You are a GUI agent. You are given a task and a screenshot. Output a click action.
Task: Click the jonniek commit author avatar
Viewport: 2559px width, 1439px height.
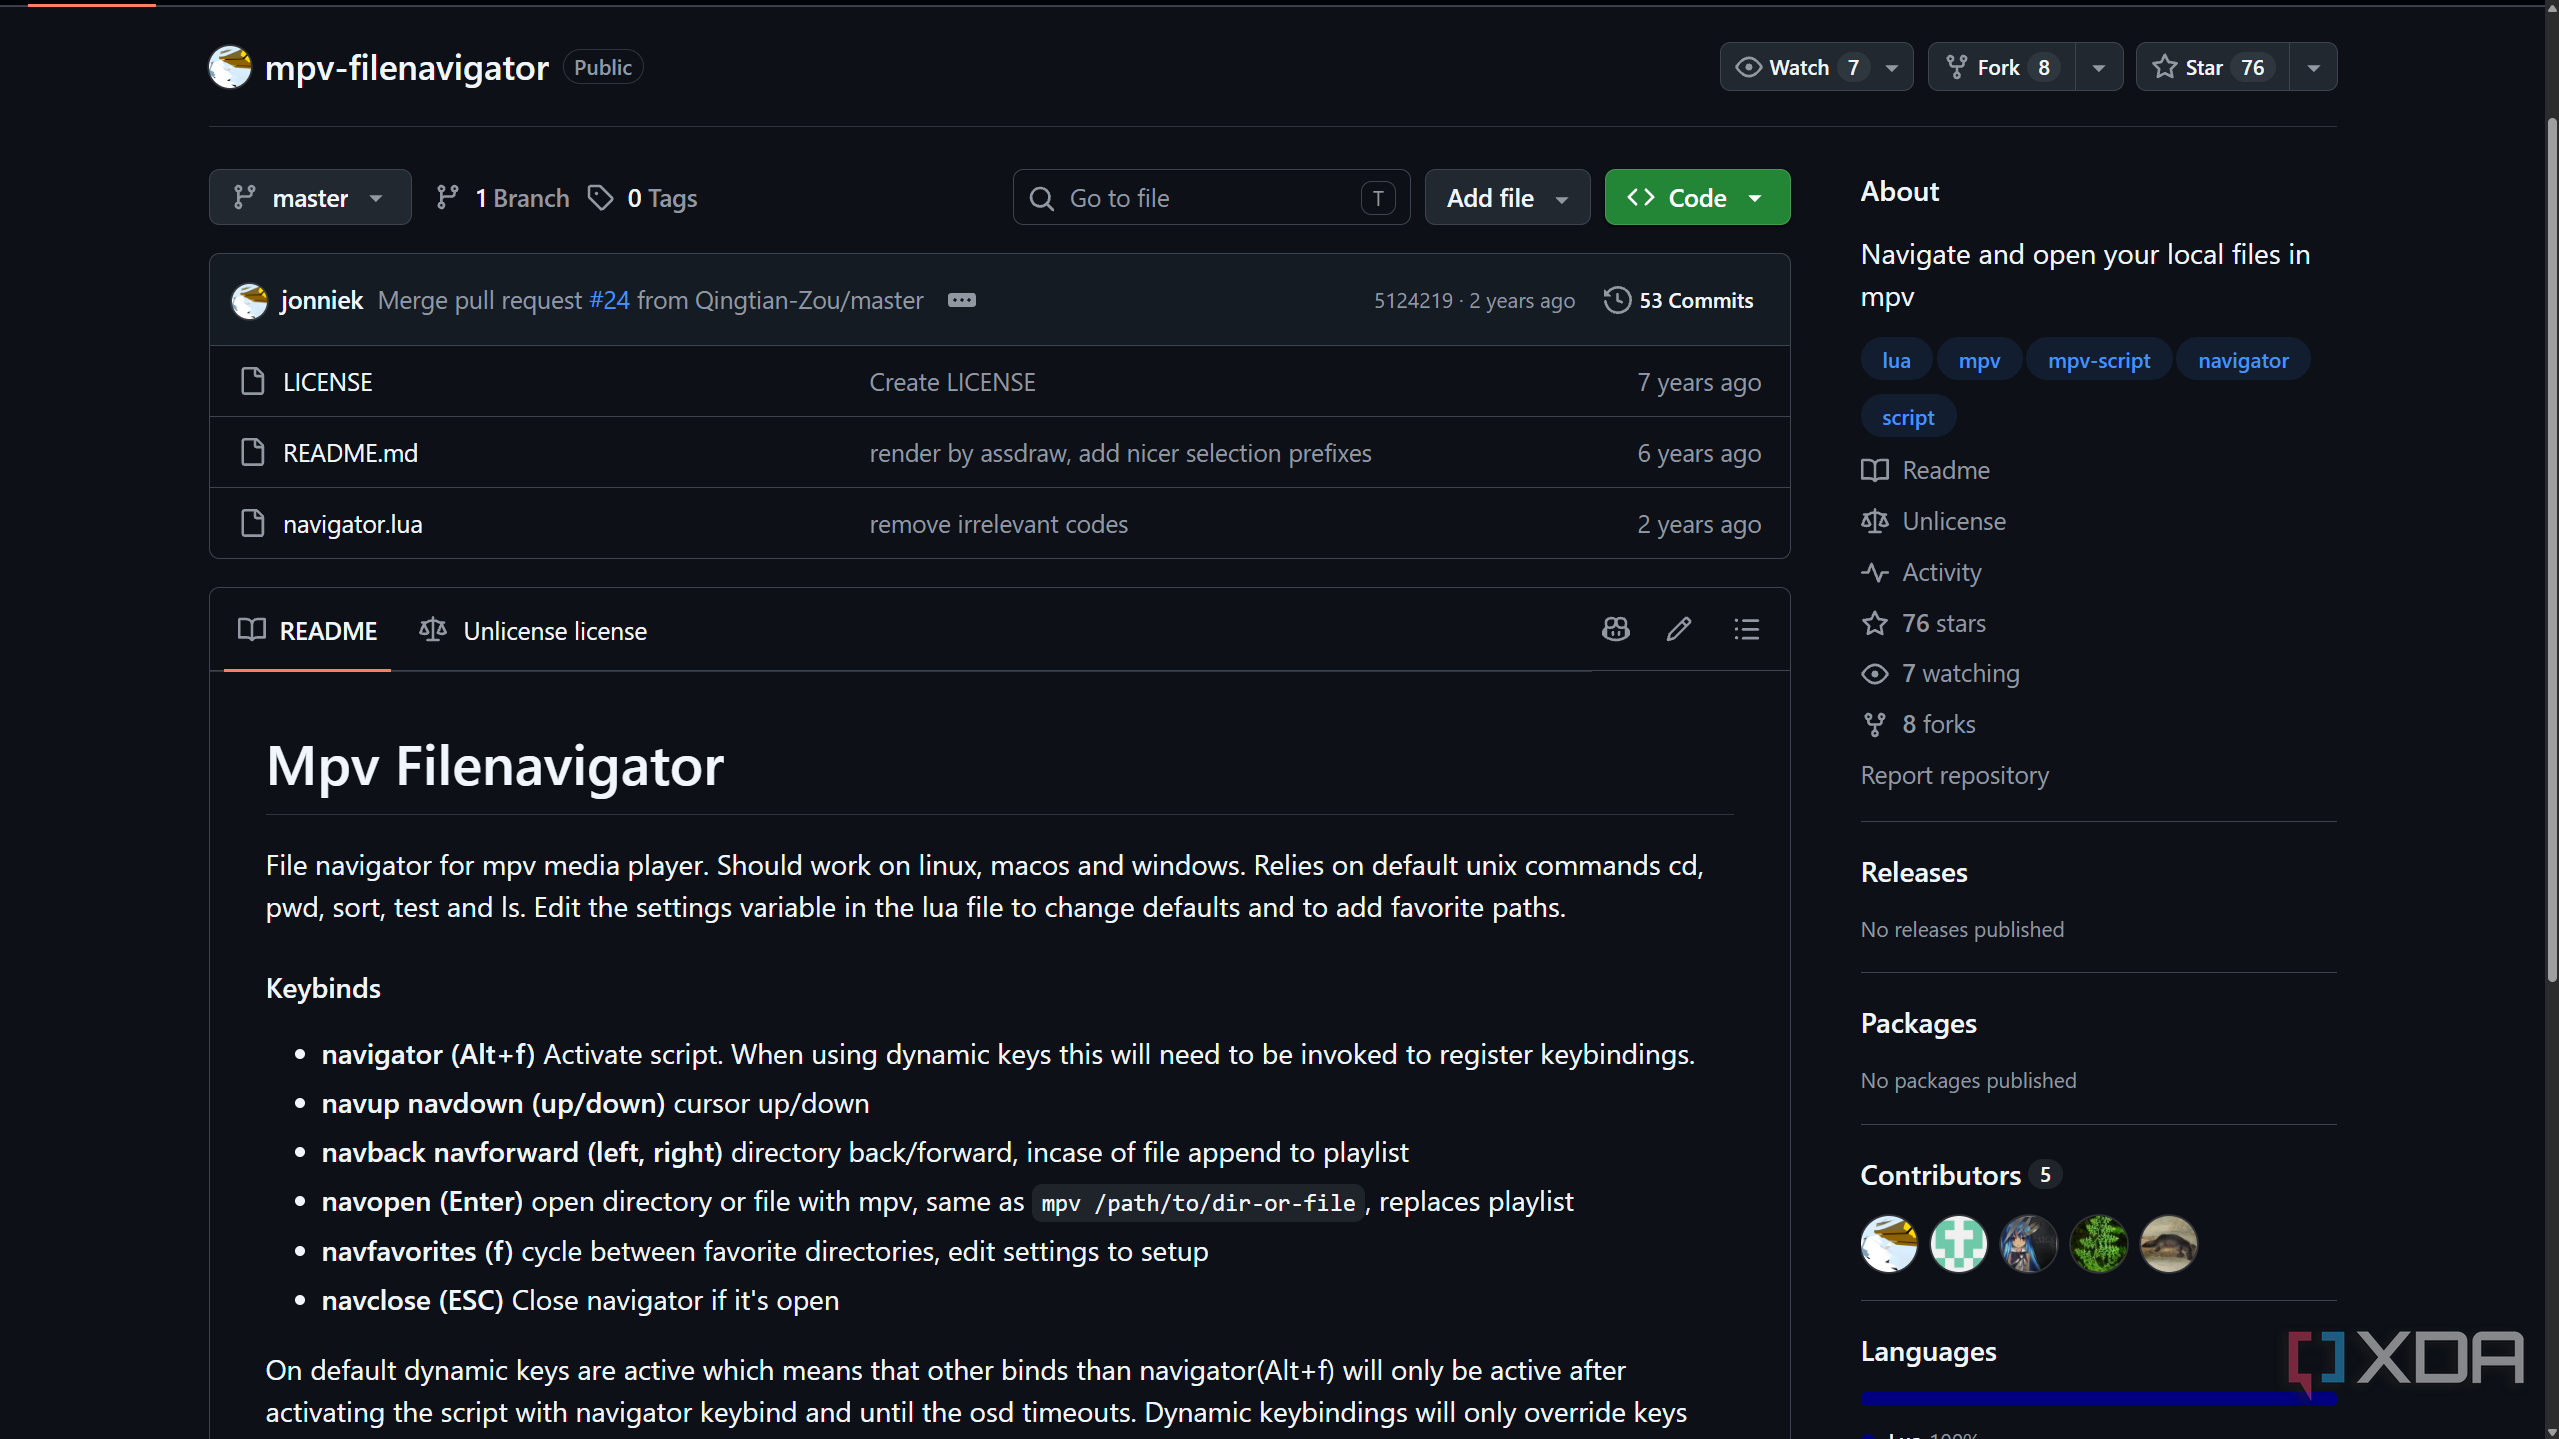point(249,300)
